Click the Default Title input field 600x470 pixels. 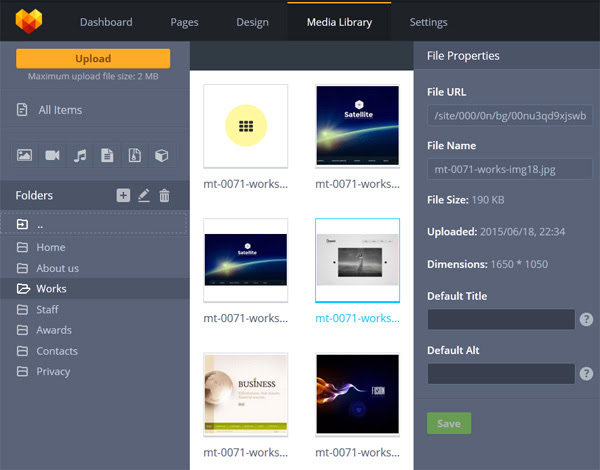point(501,320)
